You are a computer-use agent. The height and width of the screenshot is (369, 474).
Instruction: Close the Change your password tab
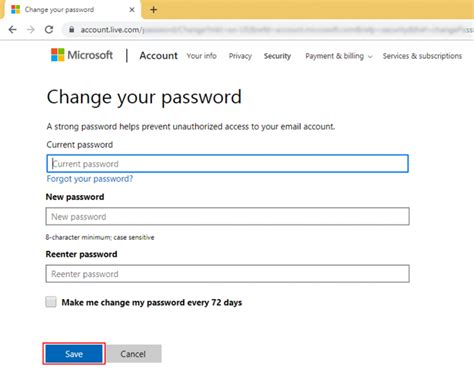(132, 10)
